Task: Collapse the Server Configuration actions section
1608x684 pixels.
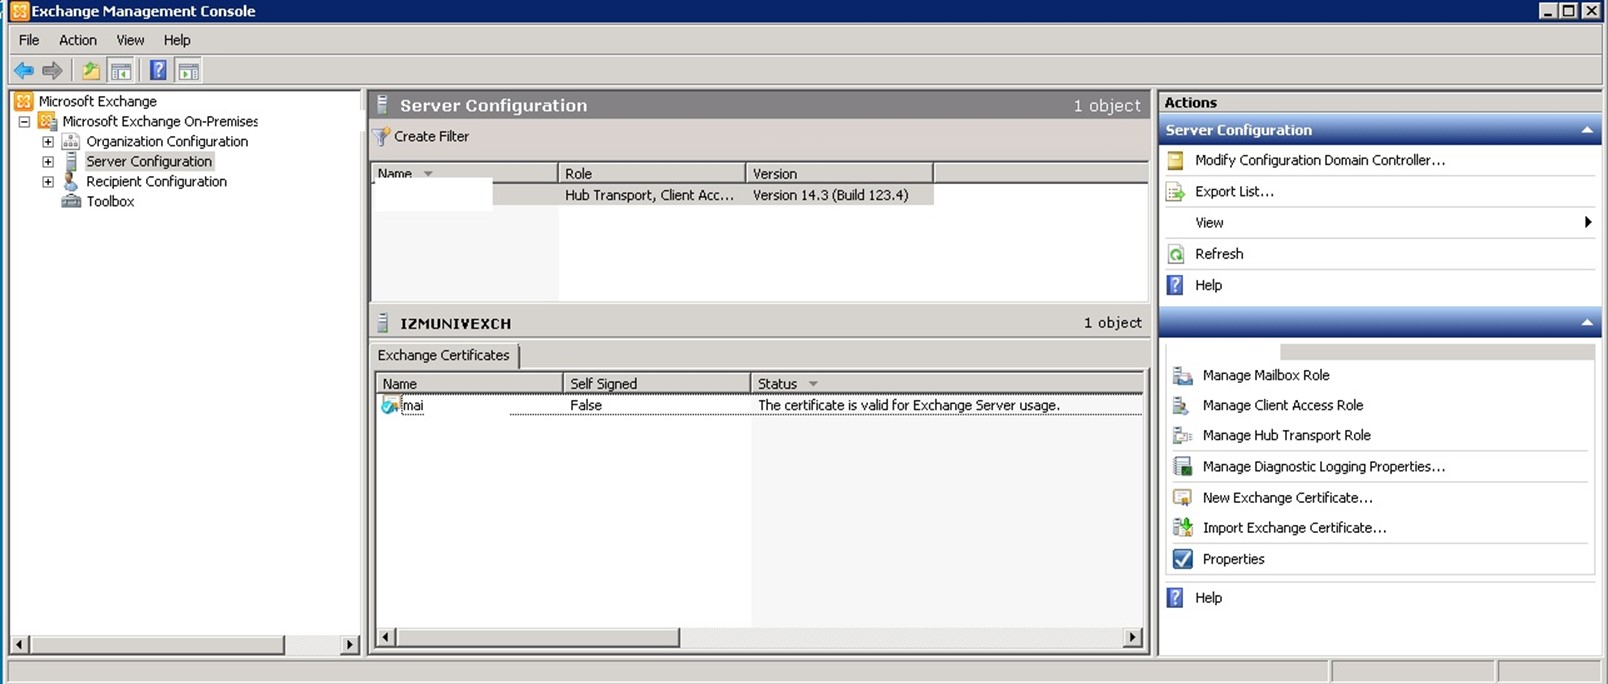Action: pos(1587,130)
